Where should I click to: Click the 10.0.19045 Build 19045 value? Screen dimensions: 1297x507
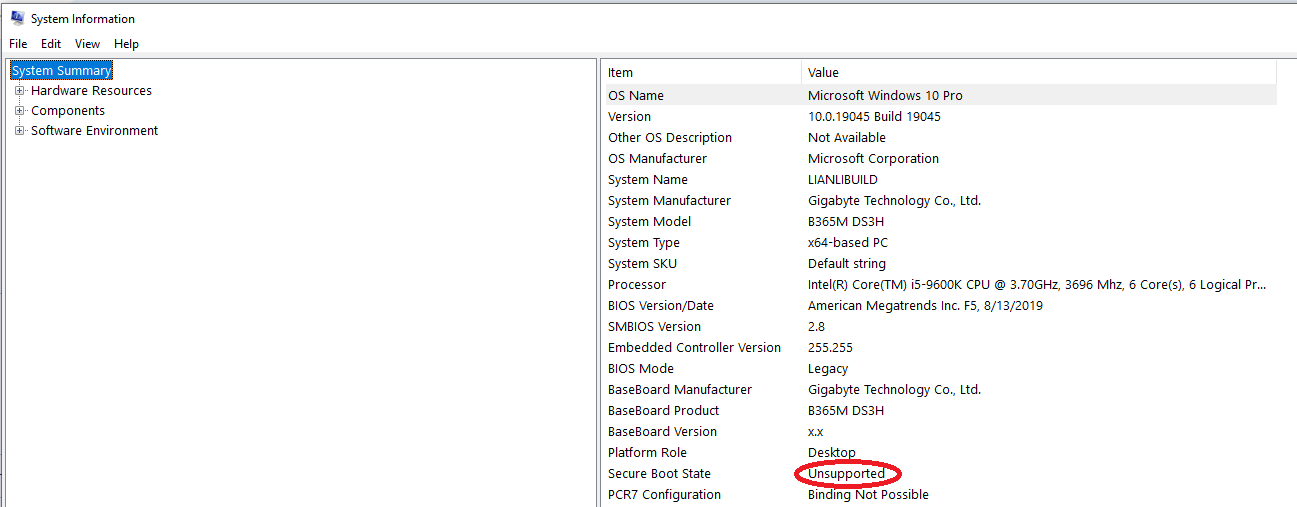pos(874,117)
